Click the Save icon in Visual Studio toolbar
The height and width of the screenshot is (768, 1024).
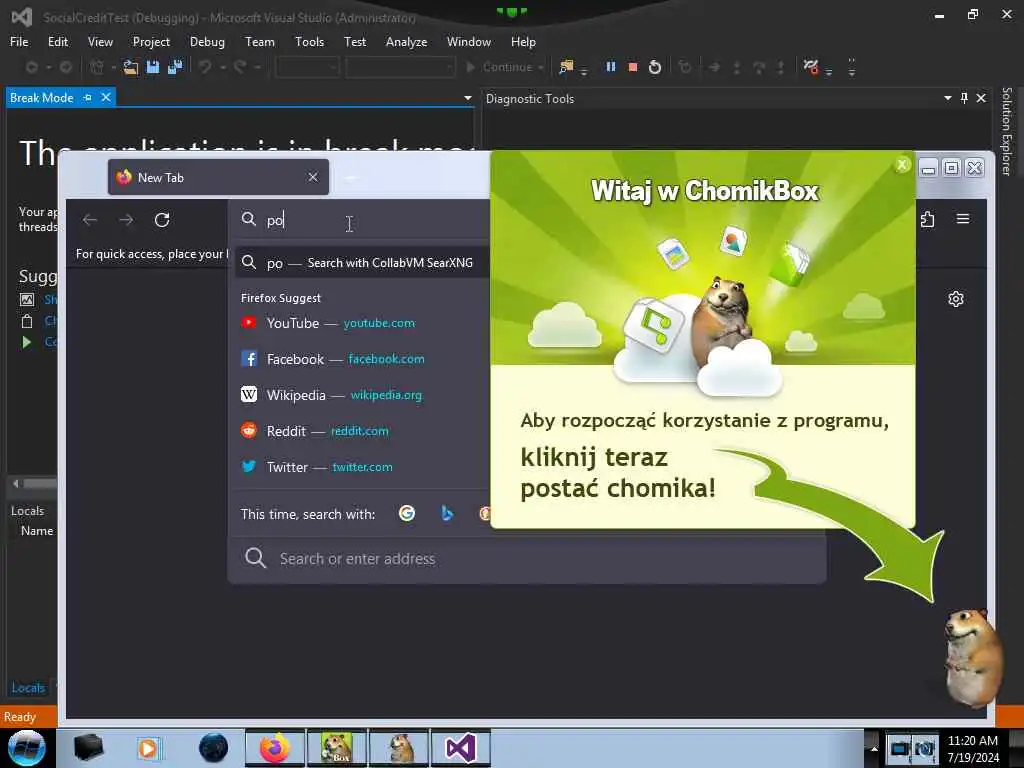(x=153, y=67)
